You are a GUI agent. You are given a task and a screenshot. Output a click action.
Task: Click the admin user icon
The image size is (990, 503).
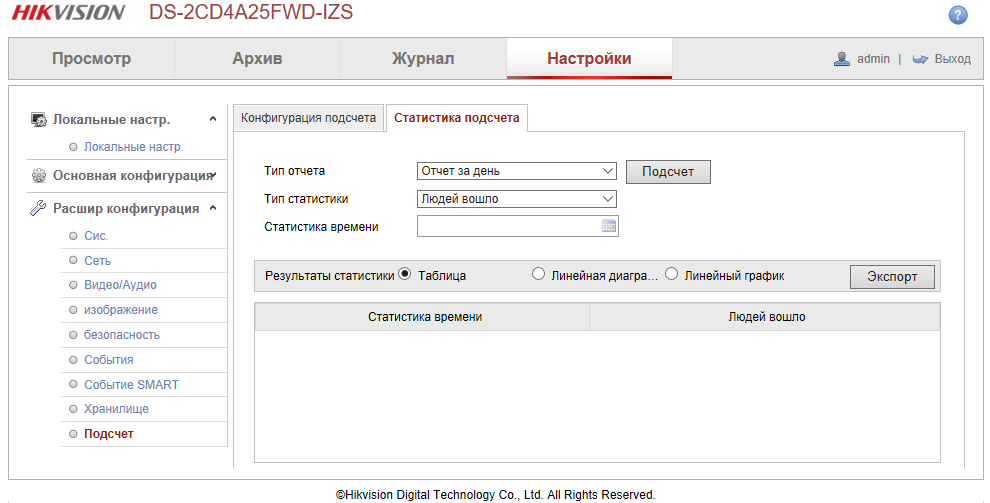[x=842, y=59]
